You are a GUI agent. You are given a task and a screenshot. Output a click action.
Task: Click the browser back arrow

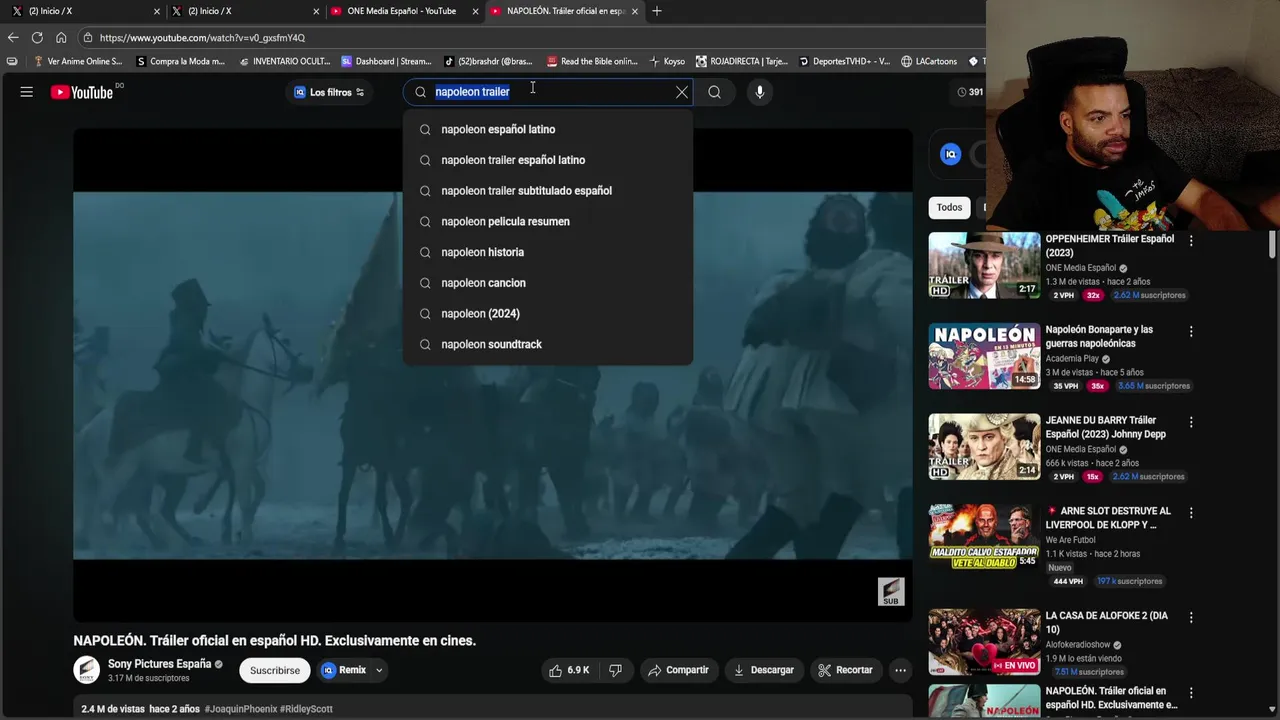click(x=13, y=37)
